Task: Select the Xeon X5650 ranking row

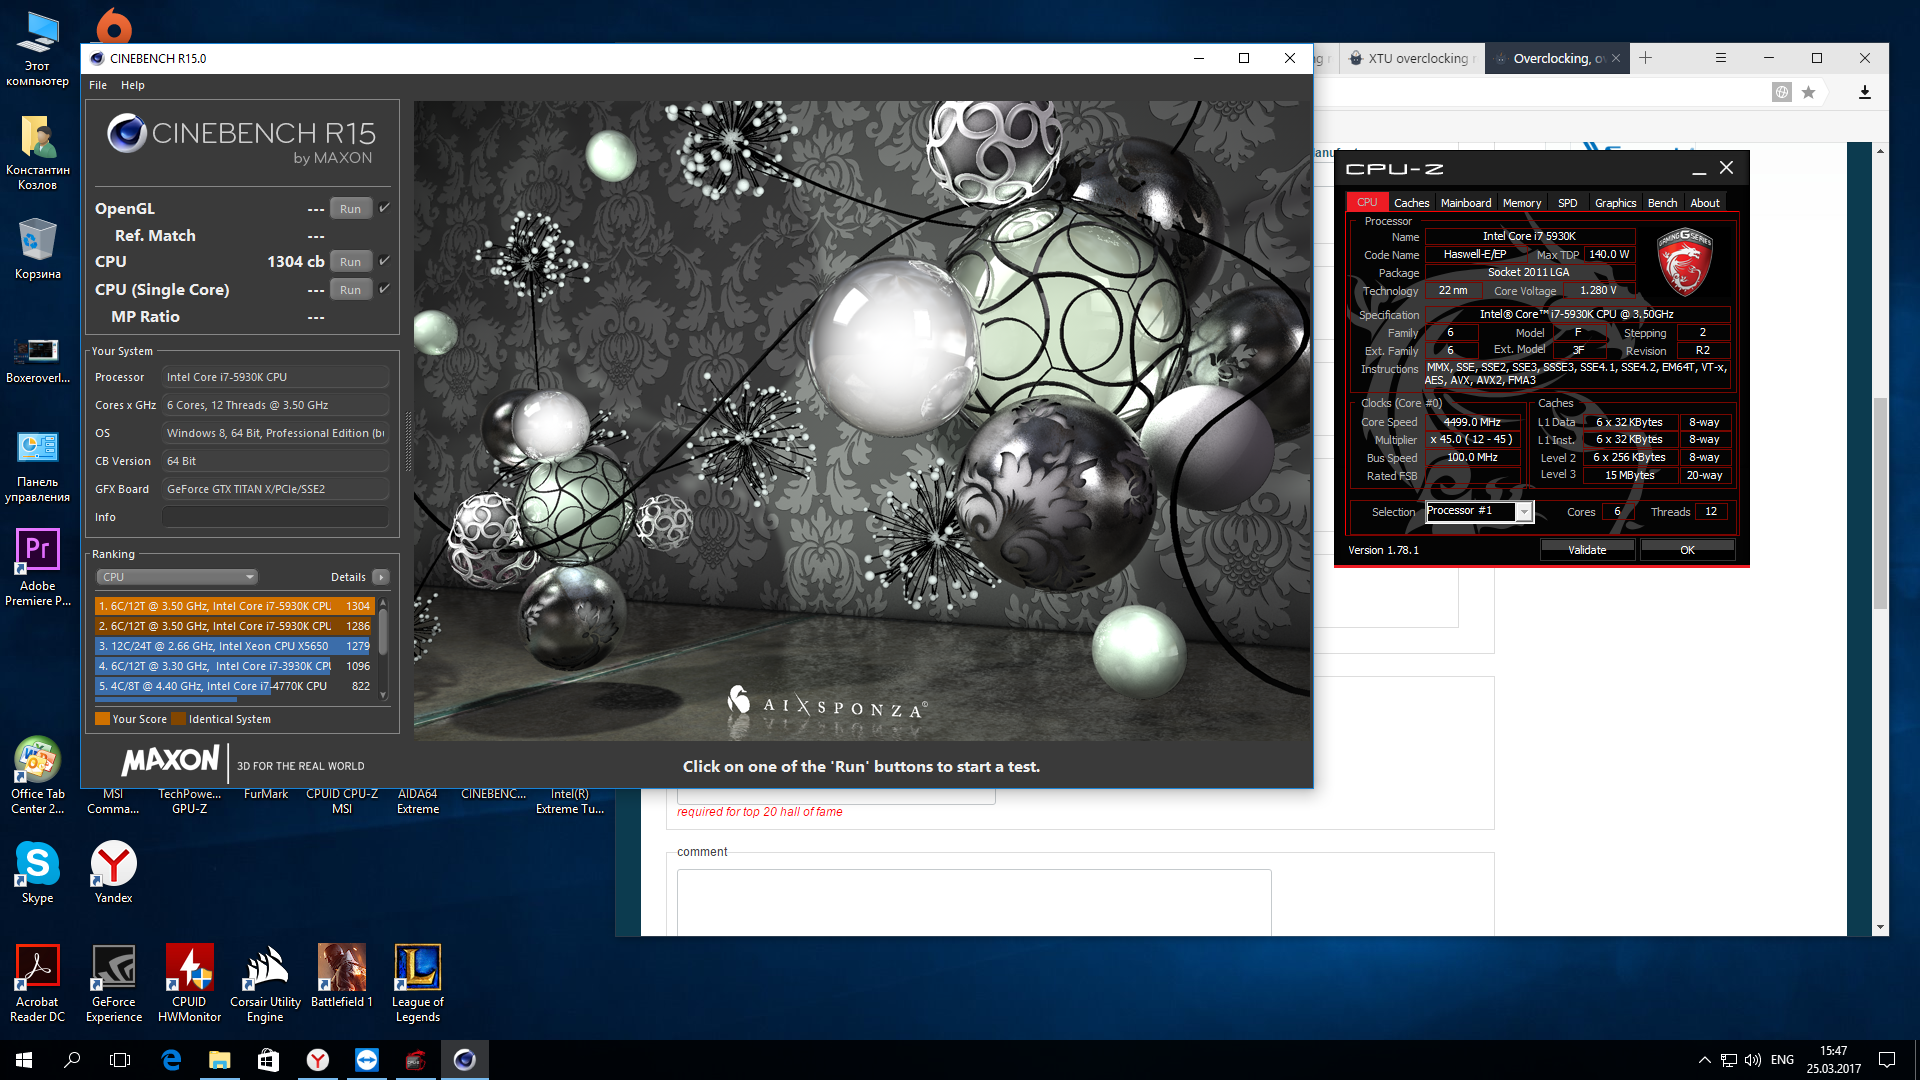Action: click(234, 646)
